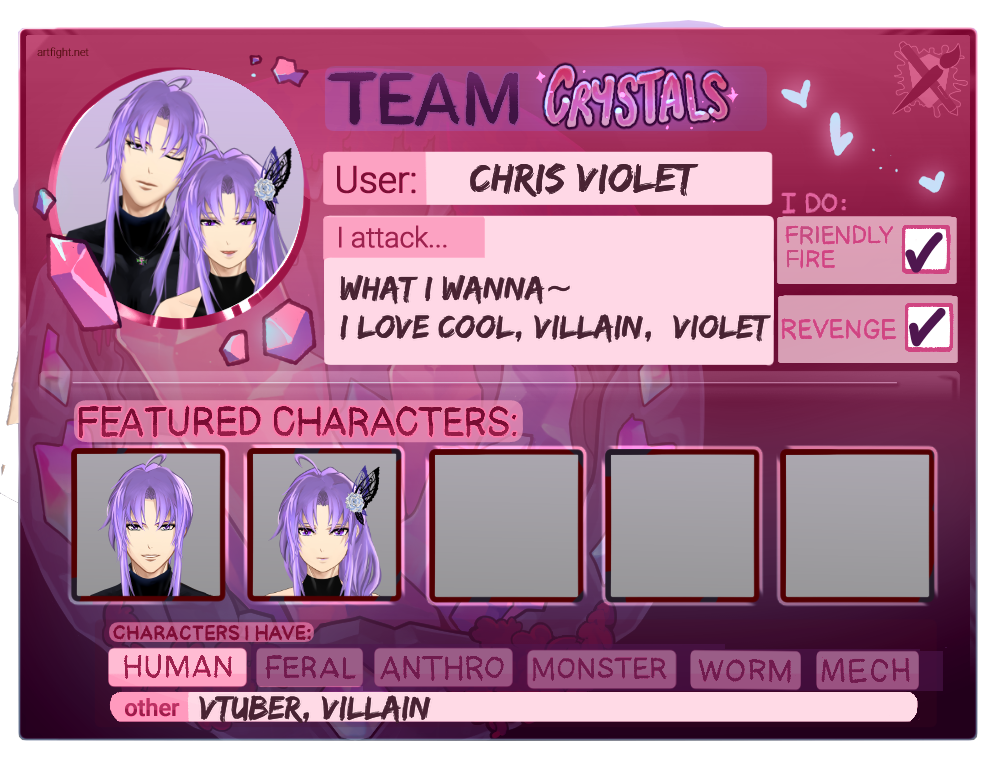This screenshot has height=763, width=1000.
Task: Click the artfight.net link text
Action: pyautogui.click(x=62, y=52)
